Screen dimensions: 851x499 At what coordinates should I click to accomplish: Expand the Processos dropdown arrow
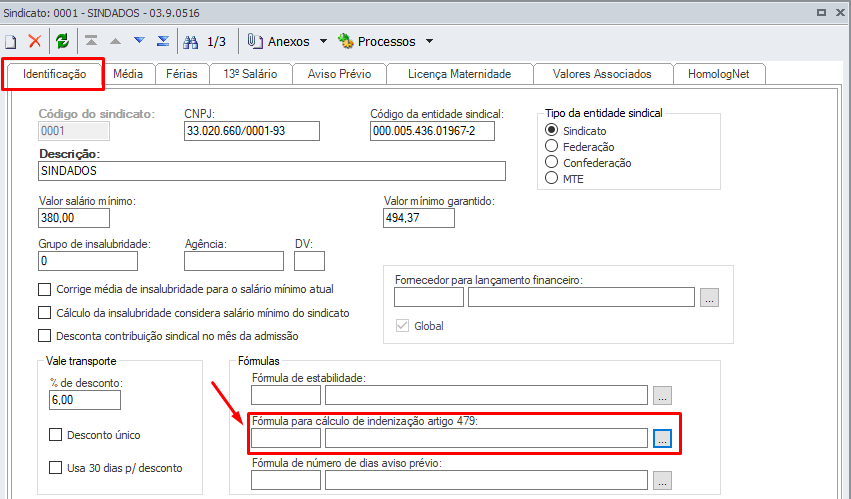429,41
